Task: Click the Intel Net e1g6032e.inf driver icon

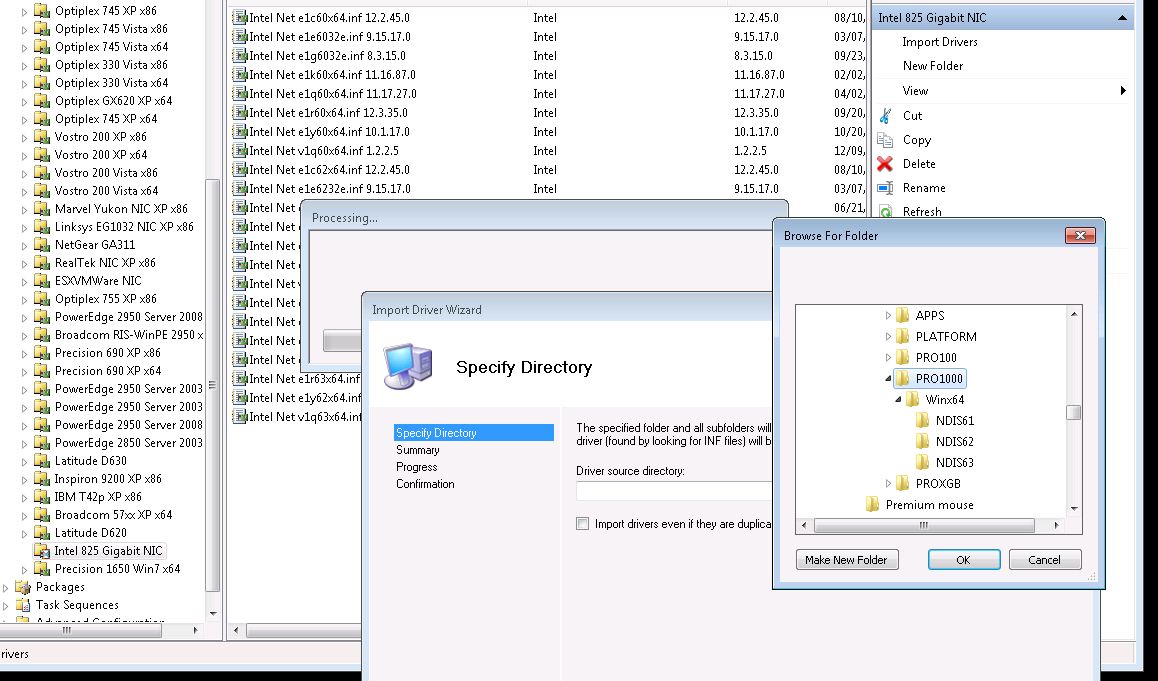Action: pos(239,55)
